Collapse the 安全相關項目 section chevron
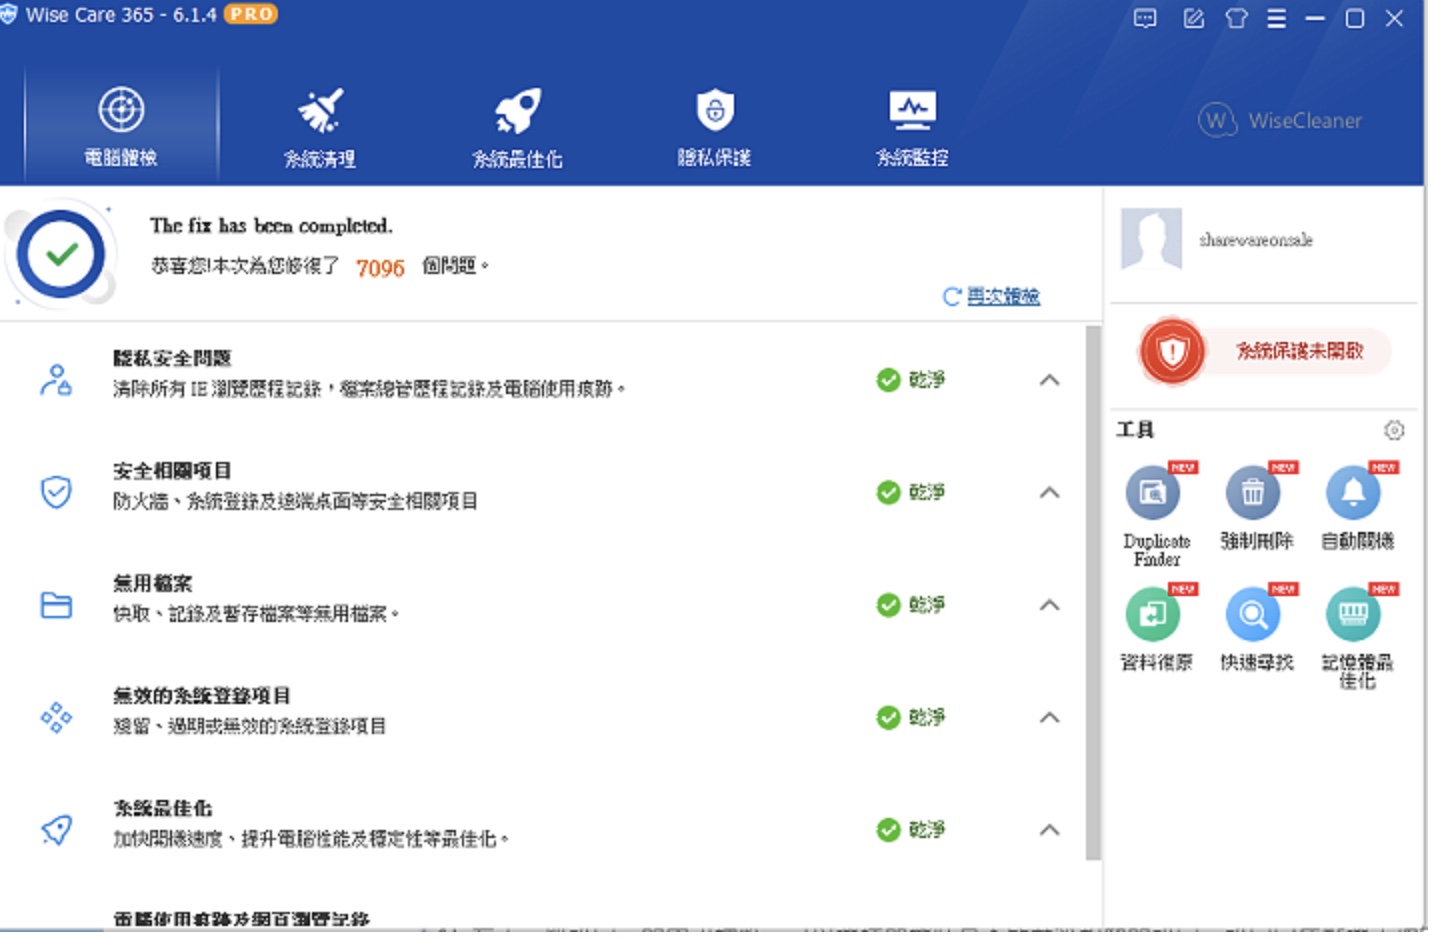This screenshot has height=940, width=1434. click(x=1049, y=492)
